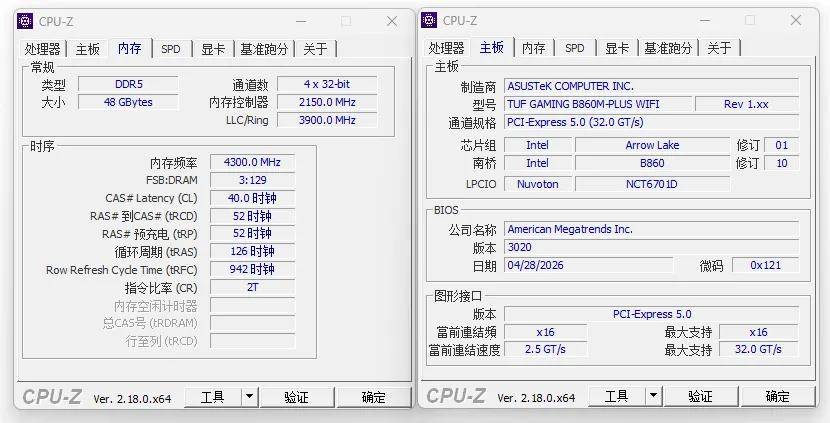Close the right CPU-Z window
The width and height of the screenshot is (830, 423).
point(796,20)
